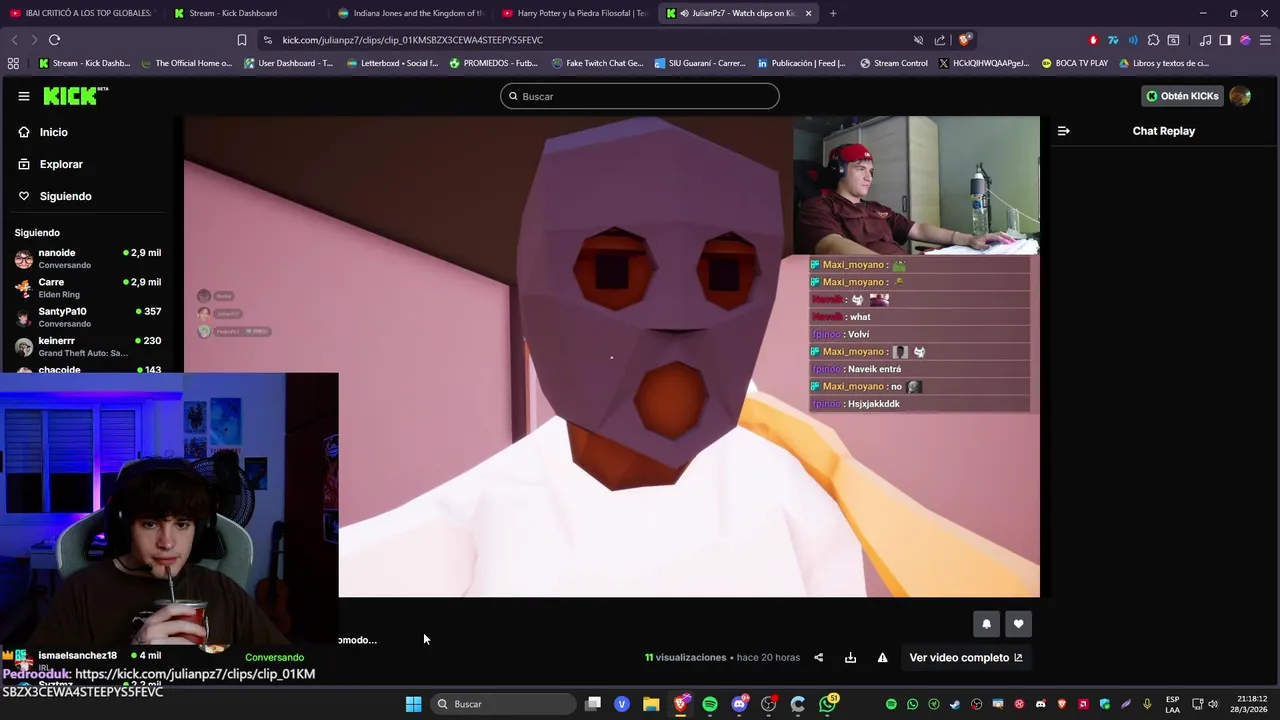Open Libros y textos bookmark
This screenshot has height=720, width=1280.
[1164, 63]
